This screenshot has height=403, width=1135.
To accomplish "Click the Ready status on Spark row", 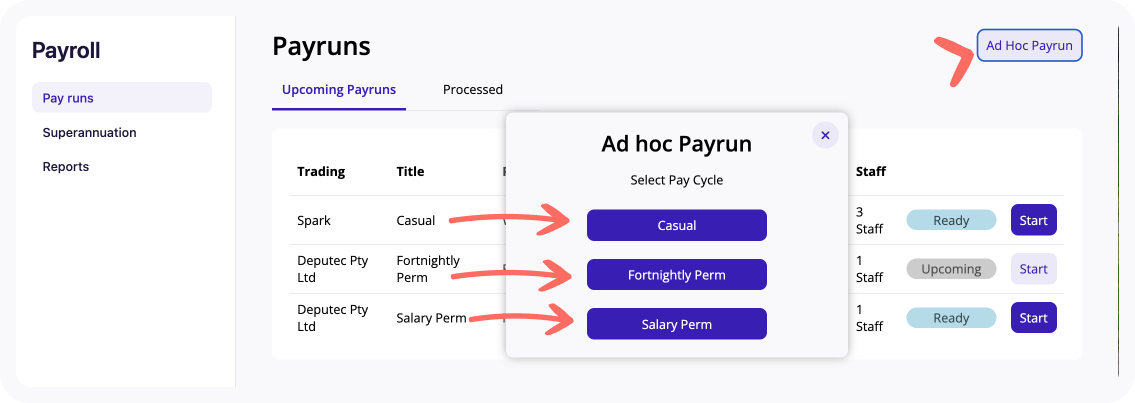I will pos(951,220).
